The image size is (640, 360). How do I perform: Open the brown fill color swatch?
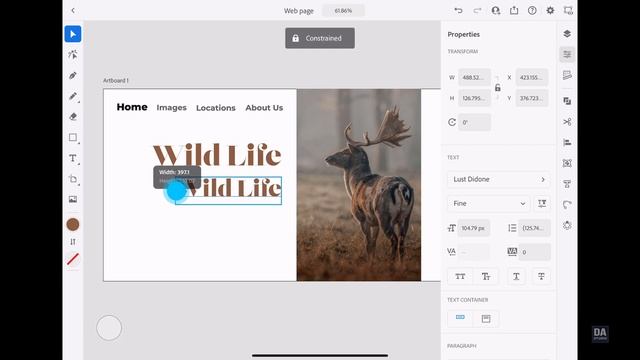click(73, 224)
